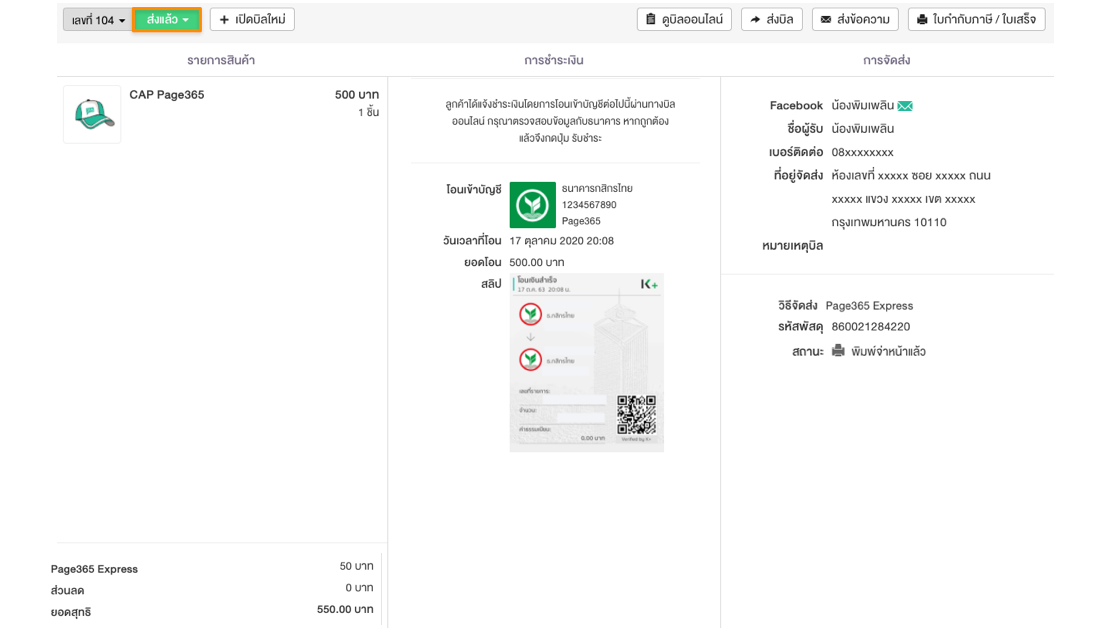Click the ดูบิลออนไลน์ clipboard icon
Viewport: 1100px width, 628px height.
coord(651,20)
